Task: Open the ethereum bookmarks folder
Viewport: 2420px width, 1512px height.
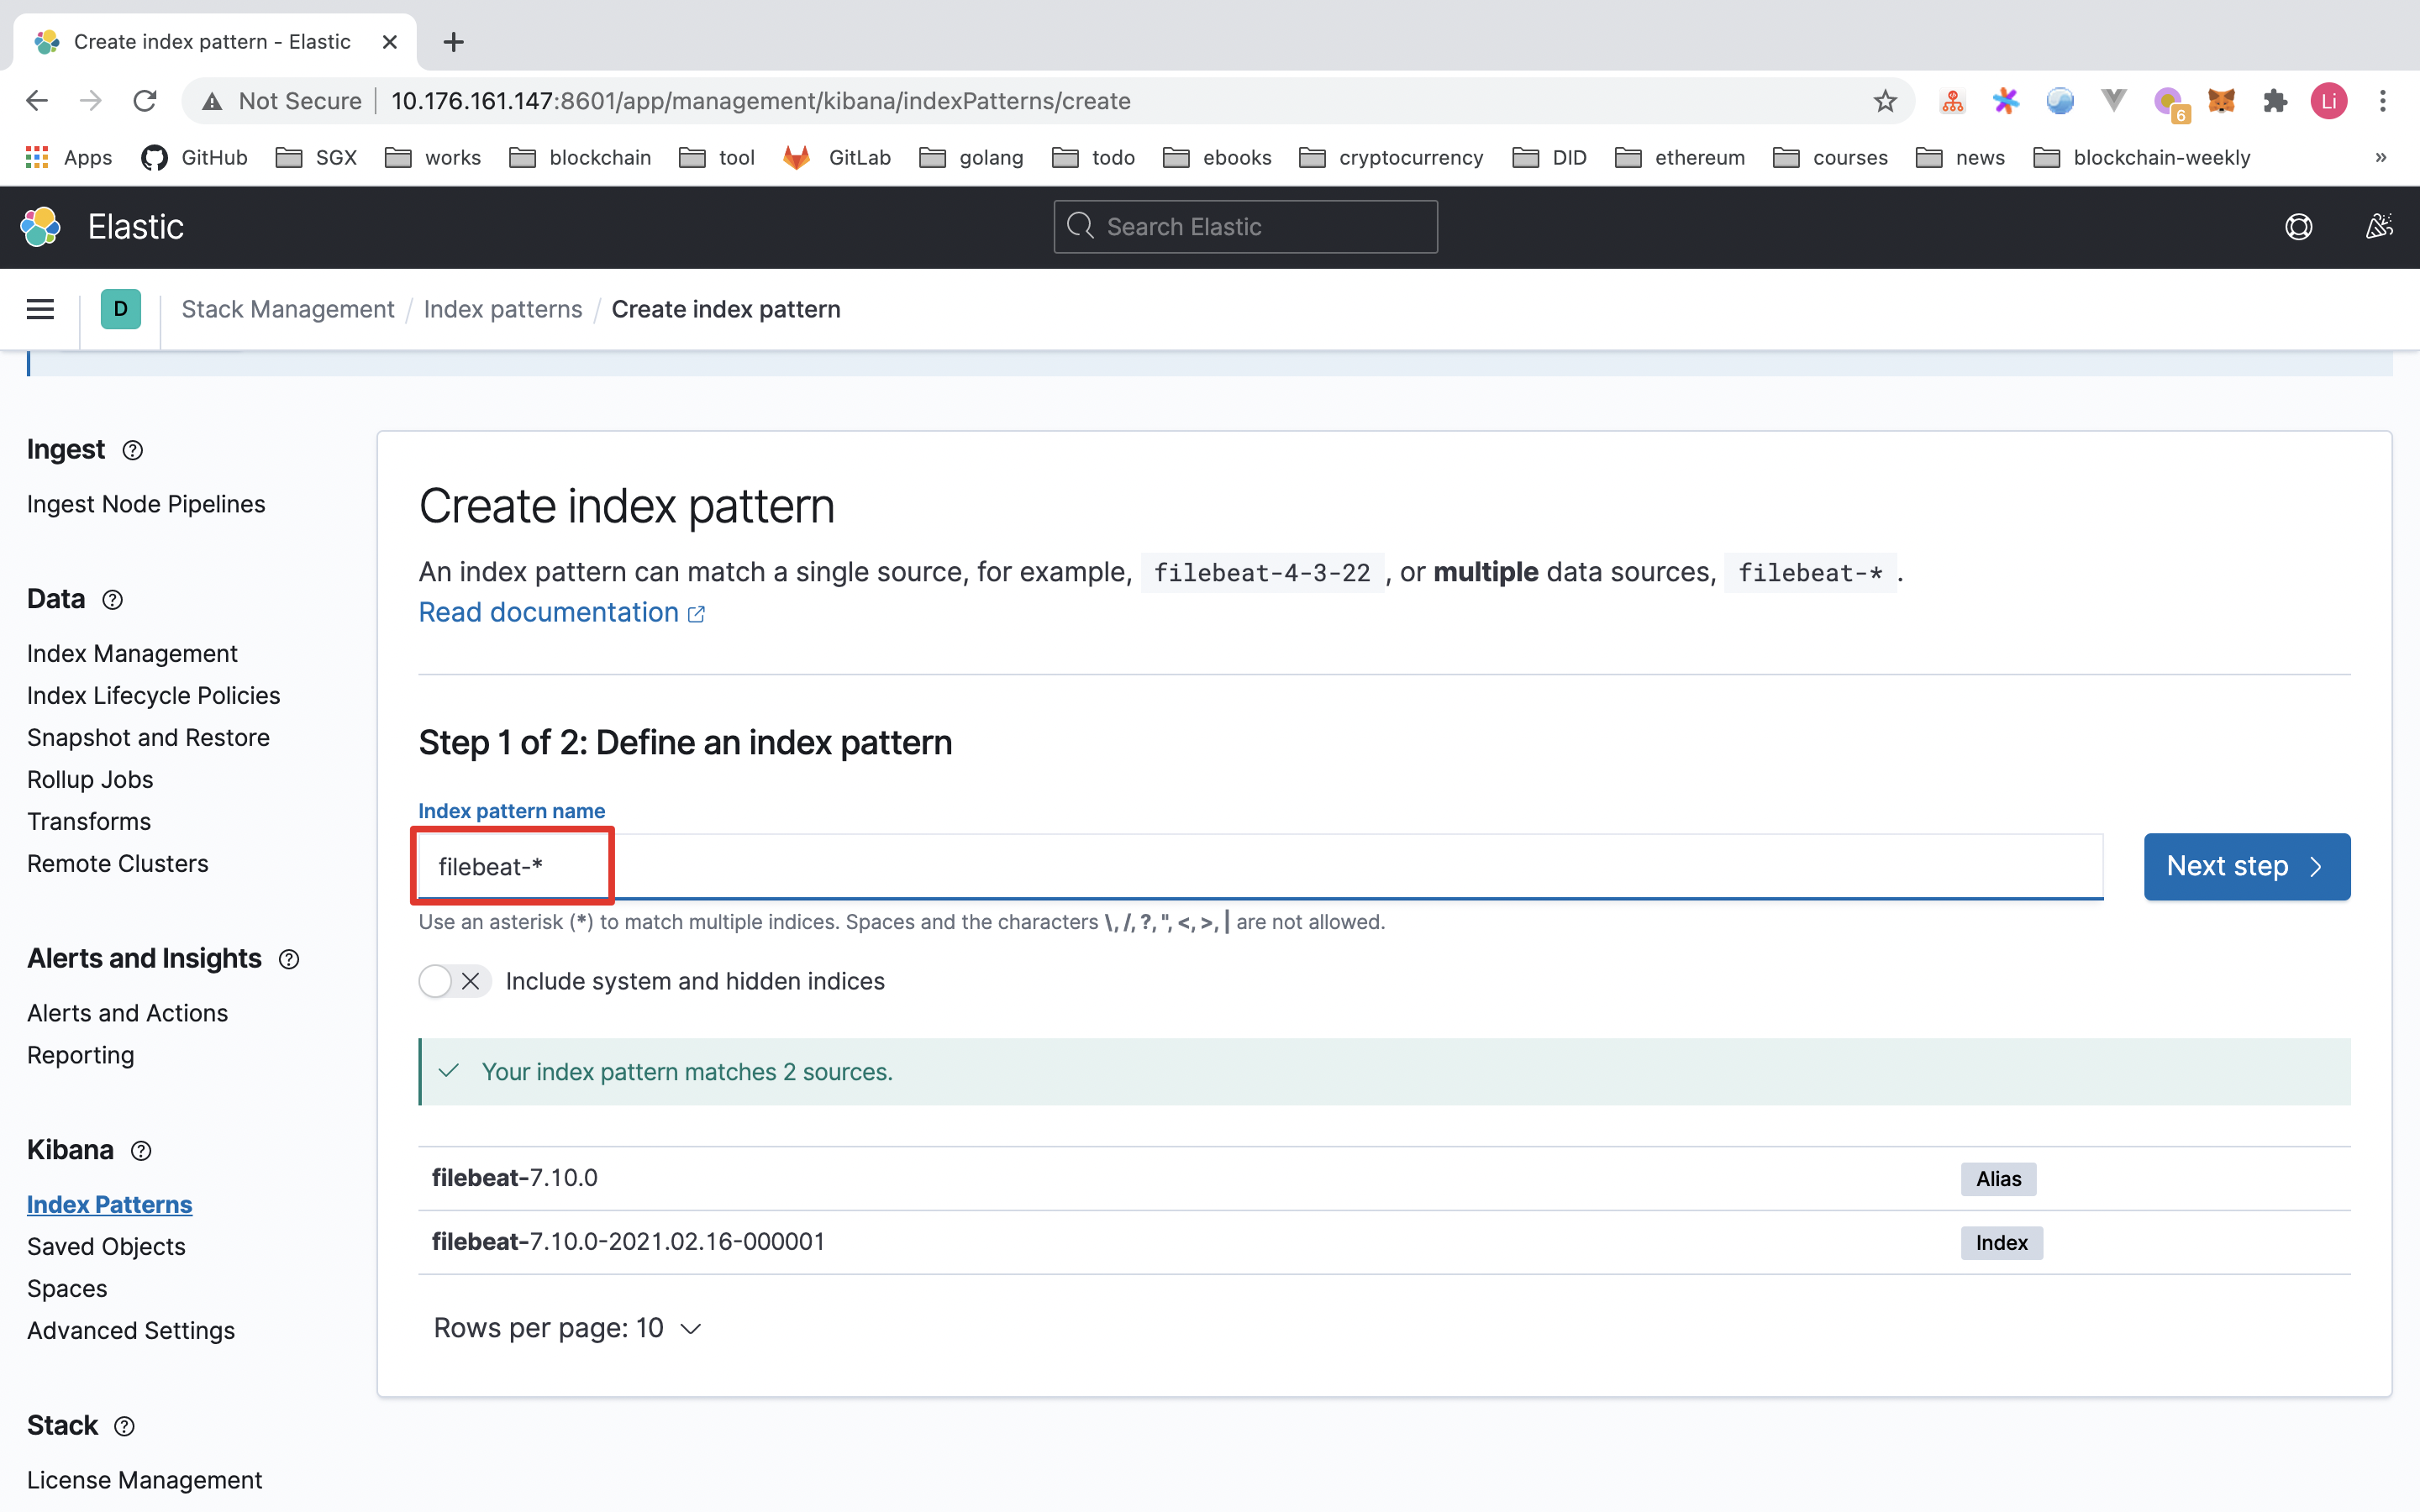Action: coord(1680,158)
